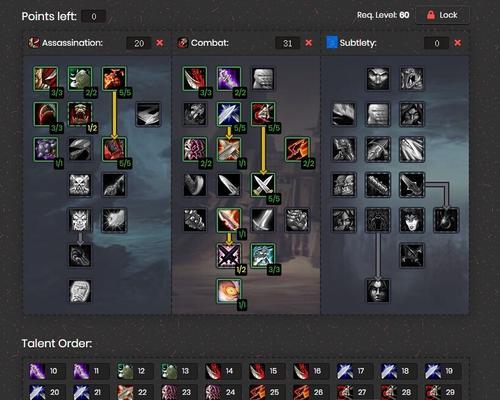Click the Seal Fate talent icon

pyautogui.click(x=80, y=256)
